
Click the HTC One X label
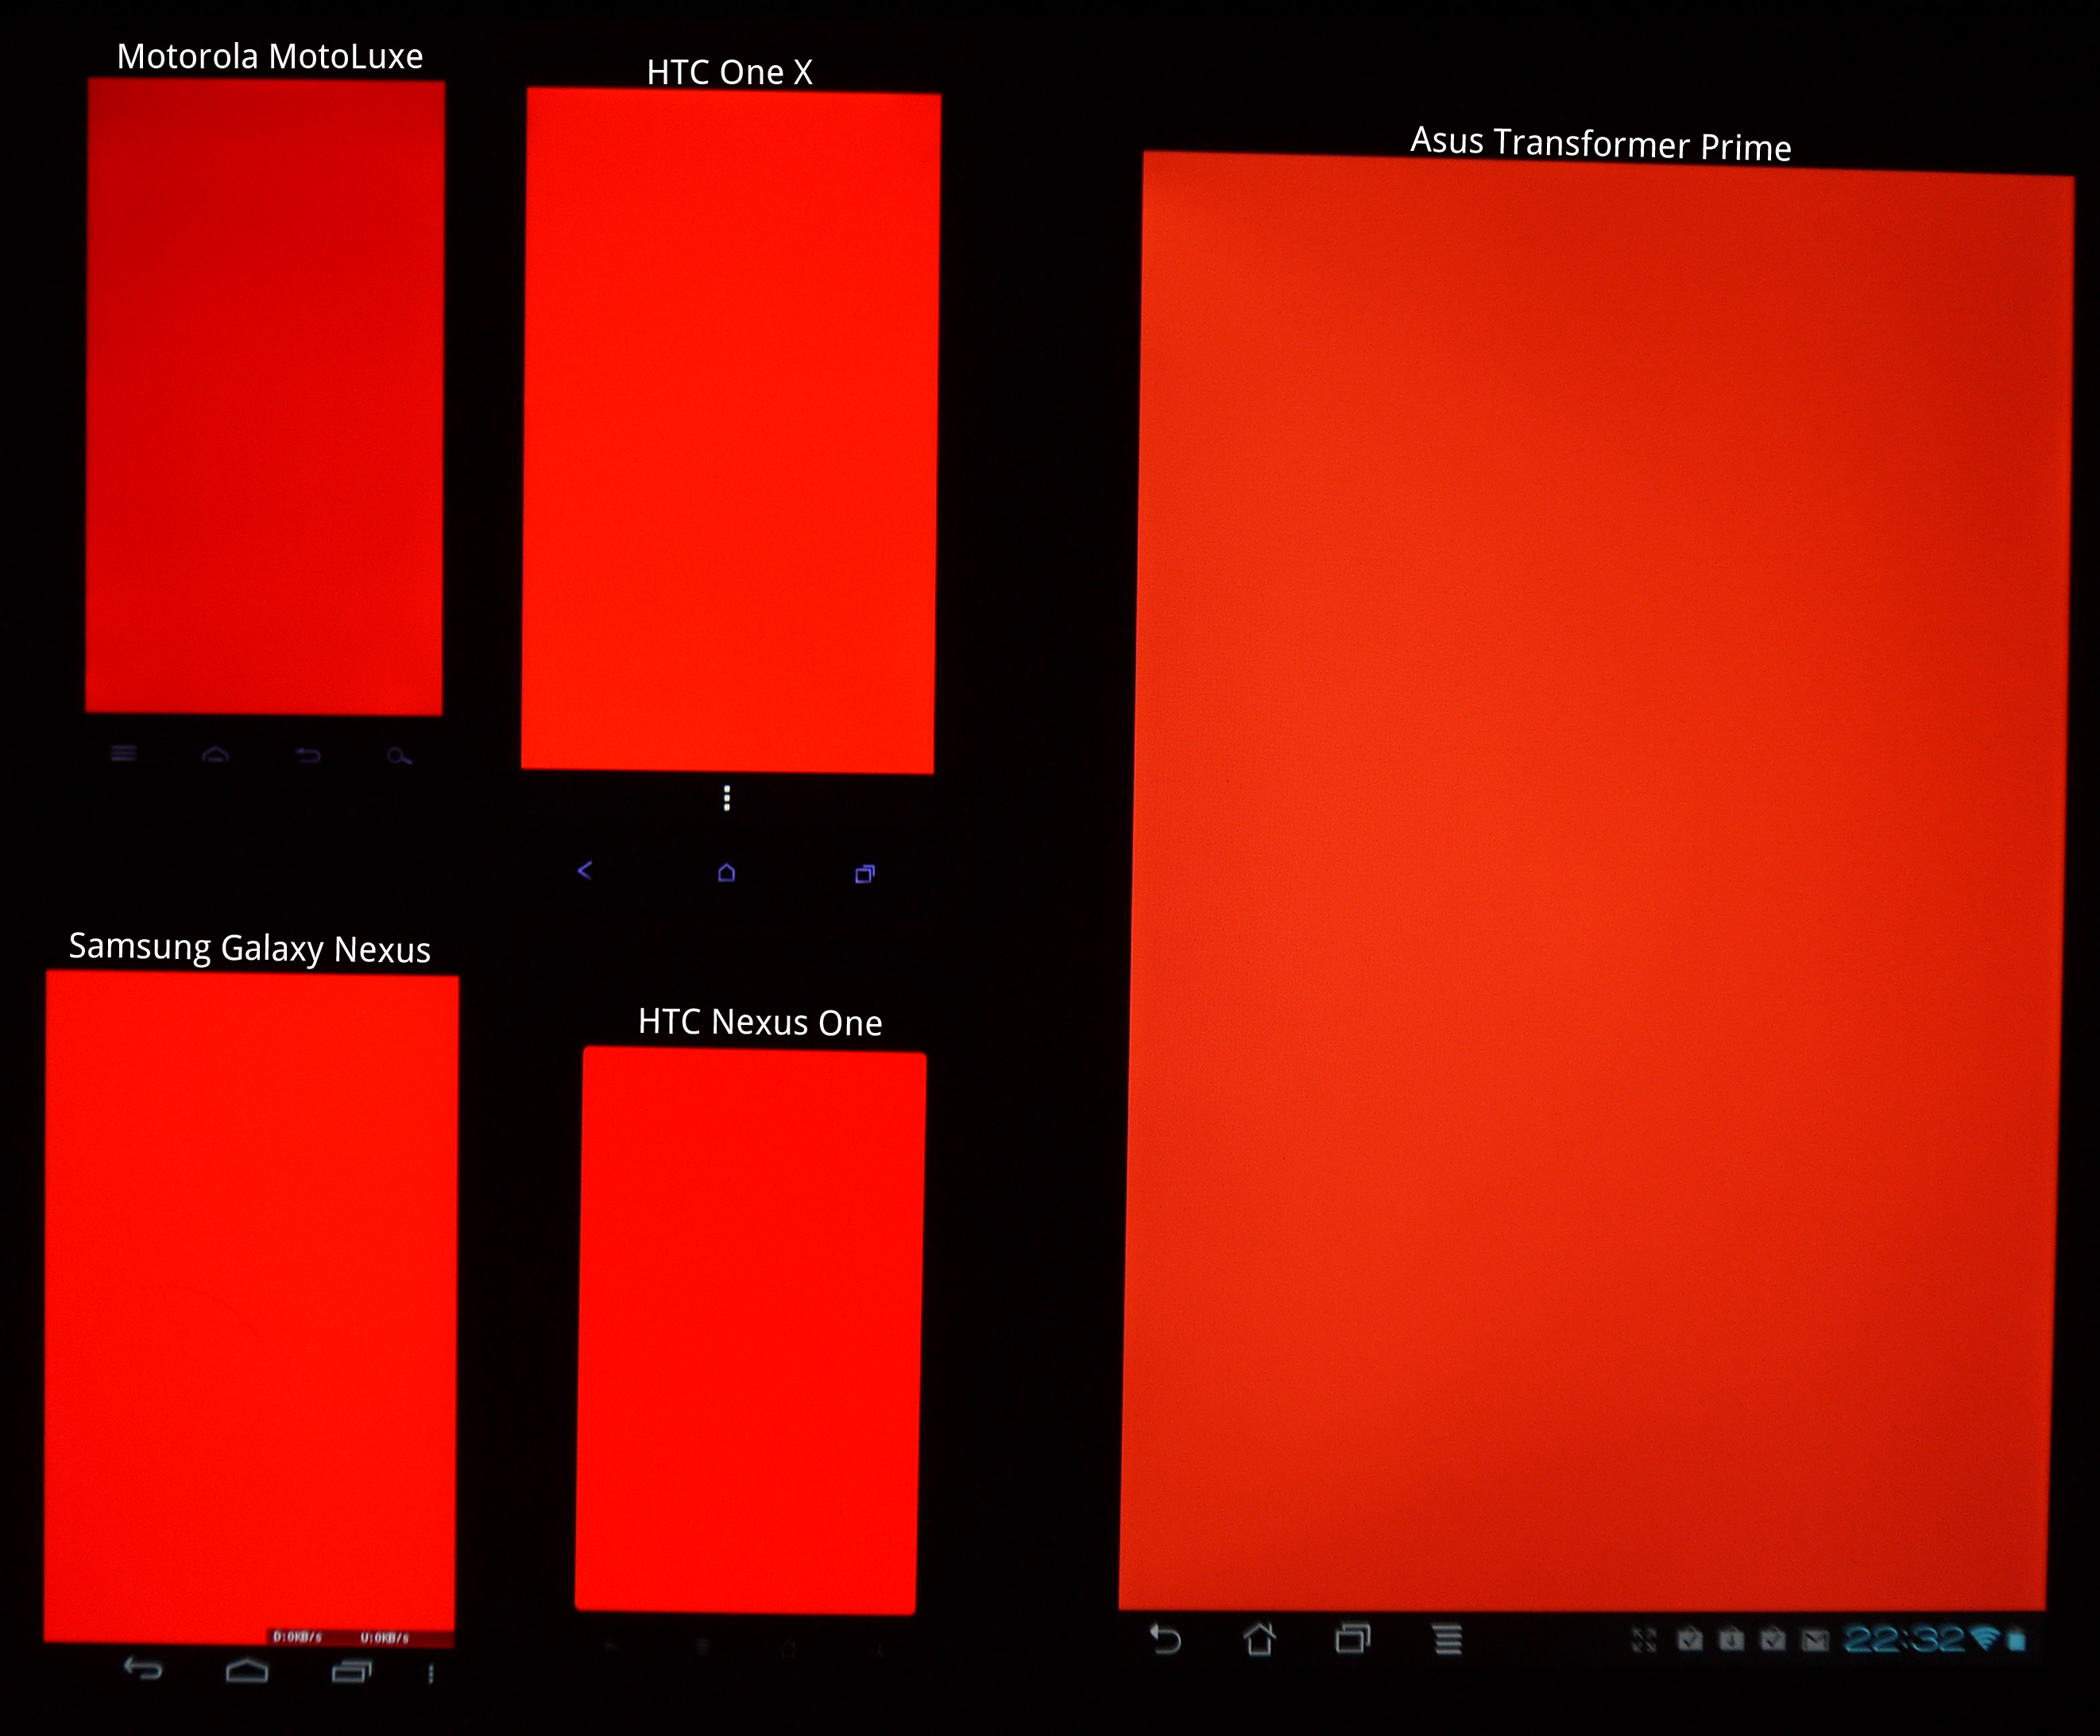pos(729,72)
